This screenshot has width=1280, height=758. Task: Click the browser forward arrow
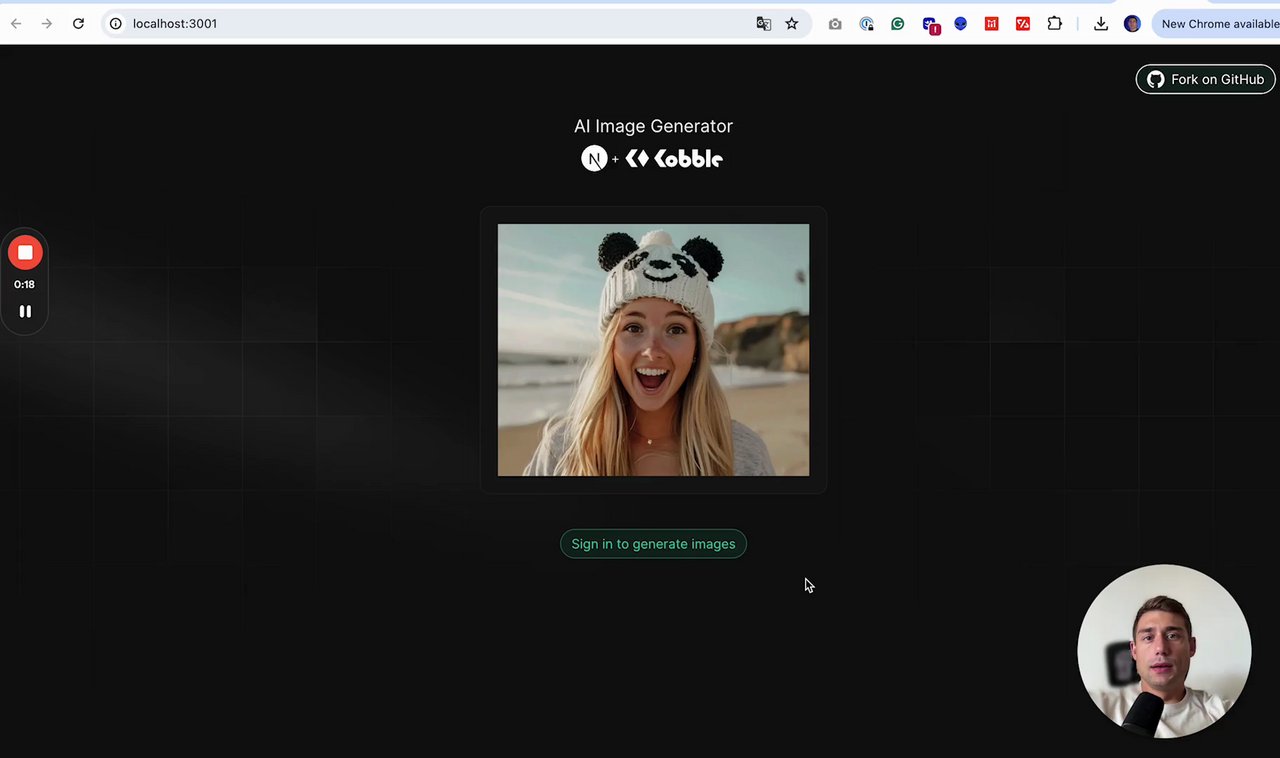pos(46,24)
